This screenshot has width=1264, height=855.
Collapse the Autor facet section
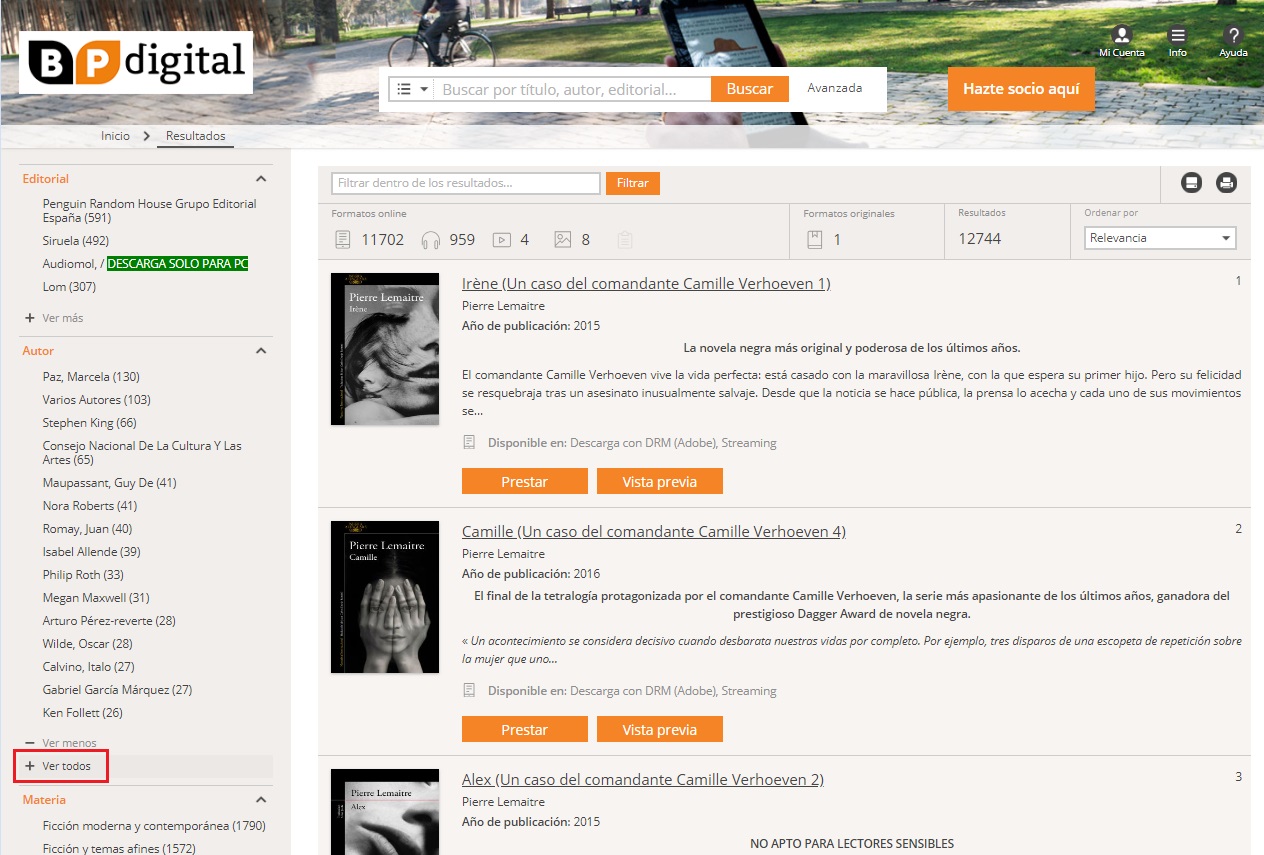tap(261, 351)
